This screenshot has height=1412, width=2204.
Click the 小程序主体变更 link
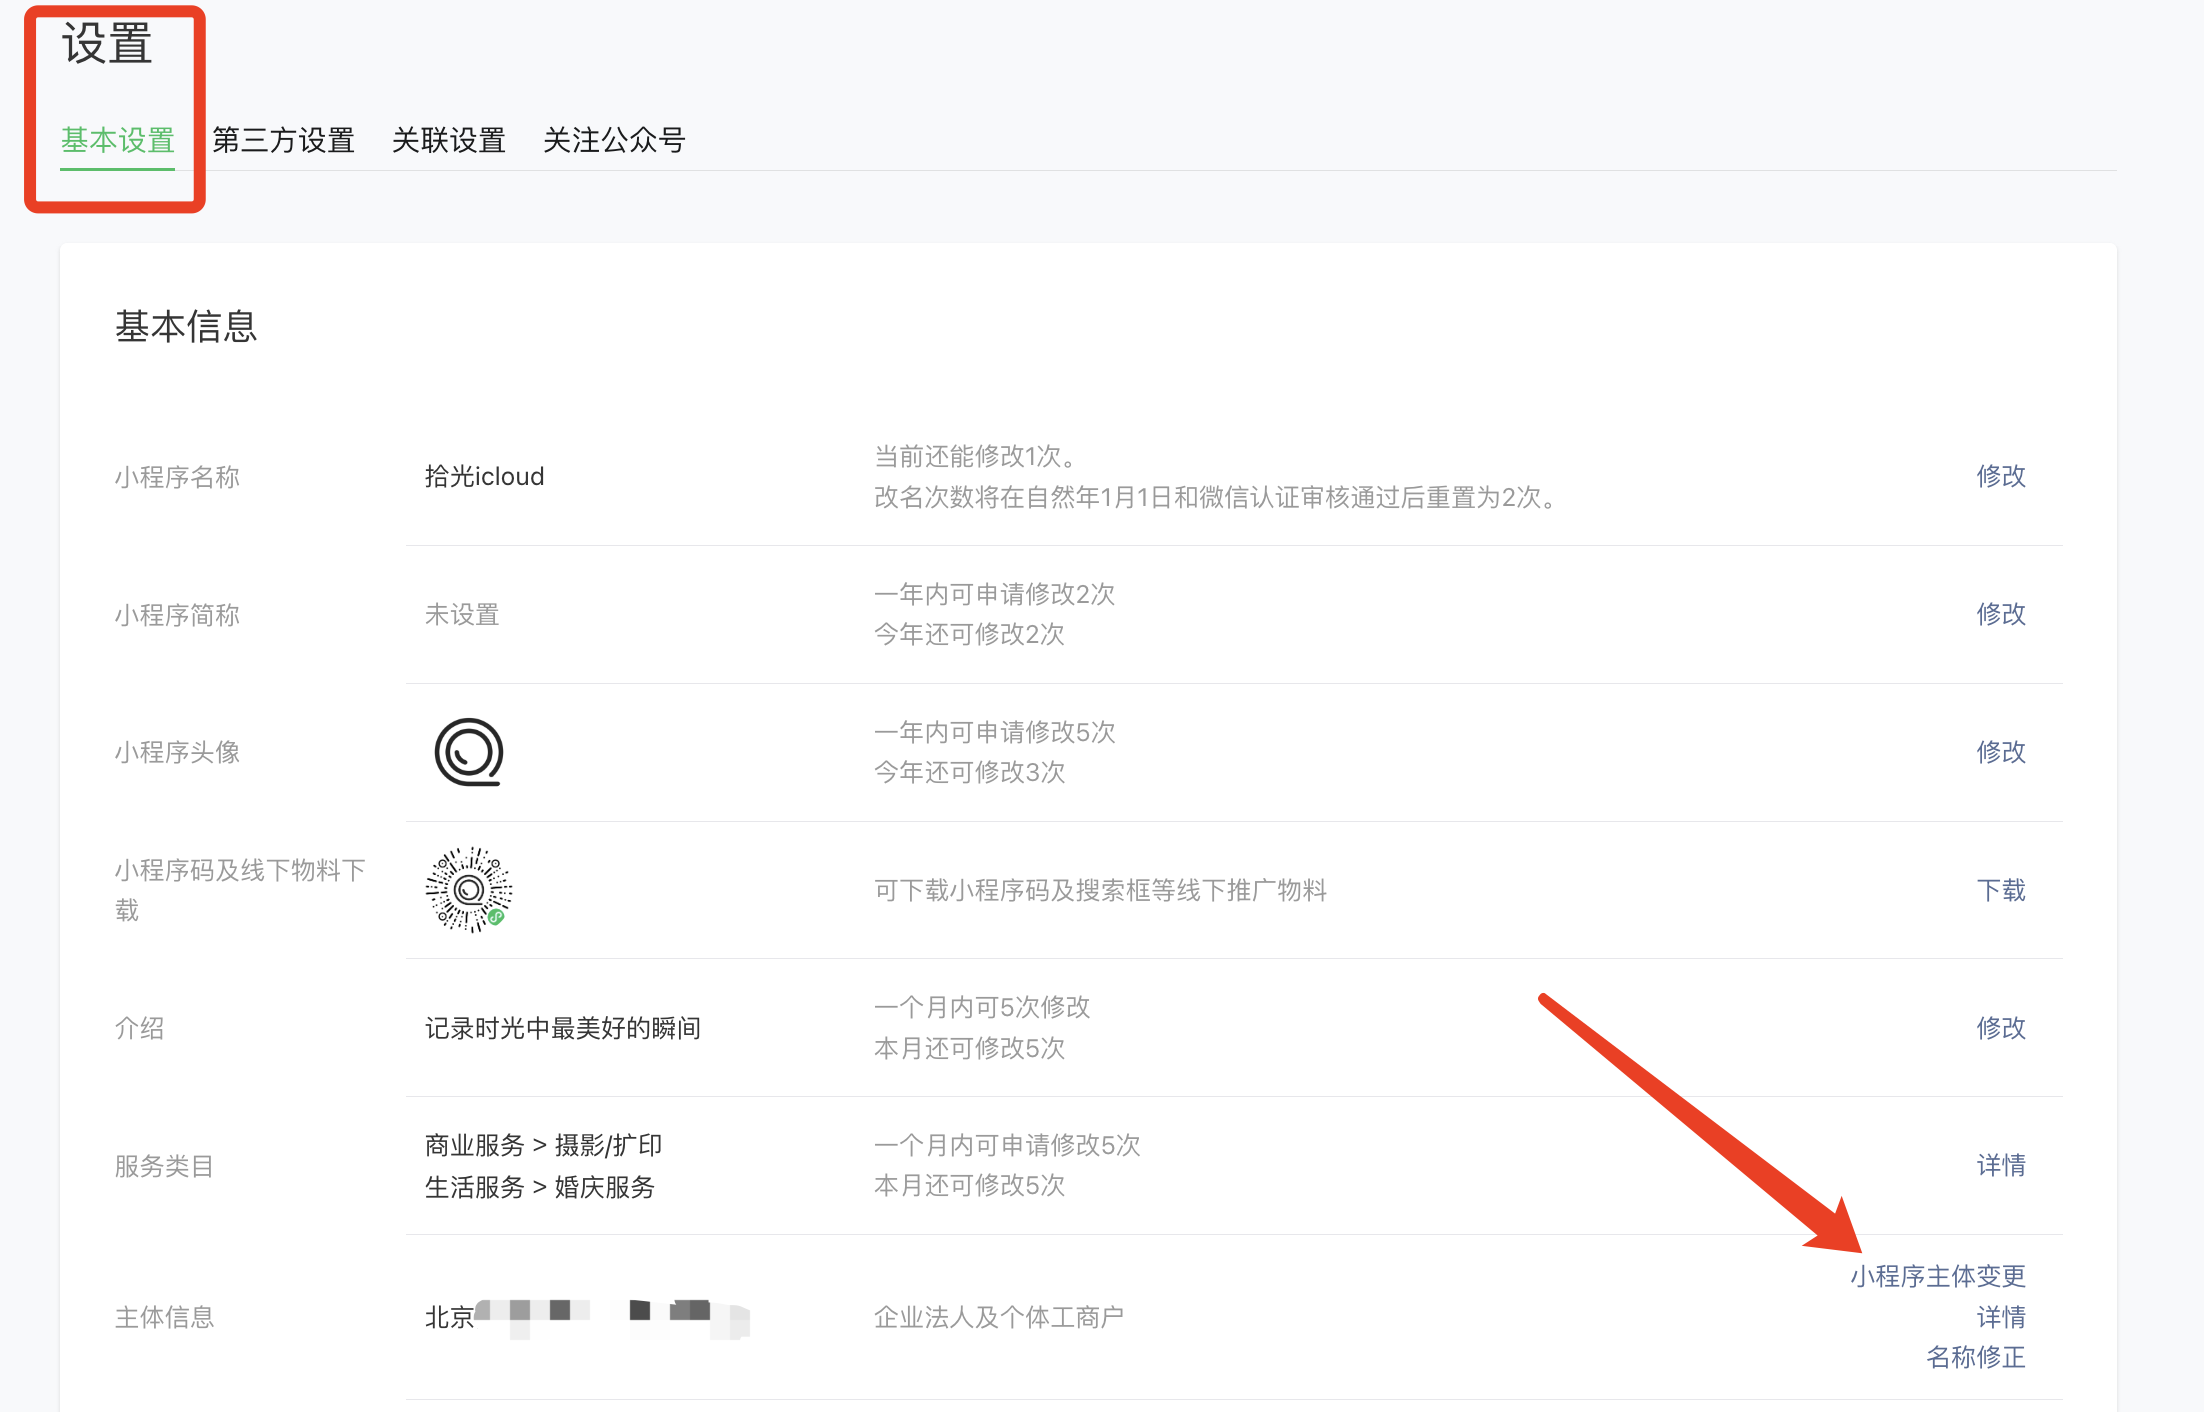[x=1937, y=1276]
